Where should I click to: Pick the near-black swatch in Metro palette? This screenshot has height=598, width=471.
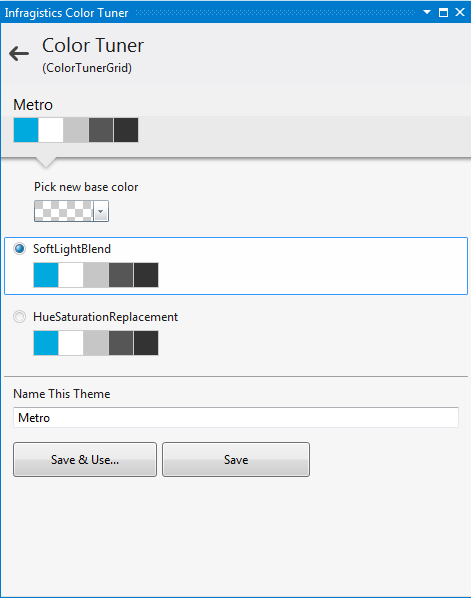[126, 130]
